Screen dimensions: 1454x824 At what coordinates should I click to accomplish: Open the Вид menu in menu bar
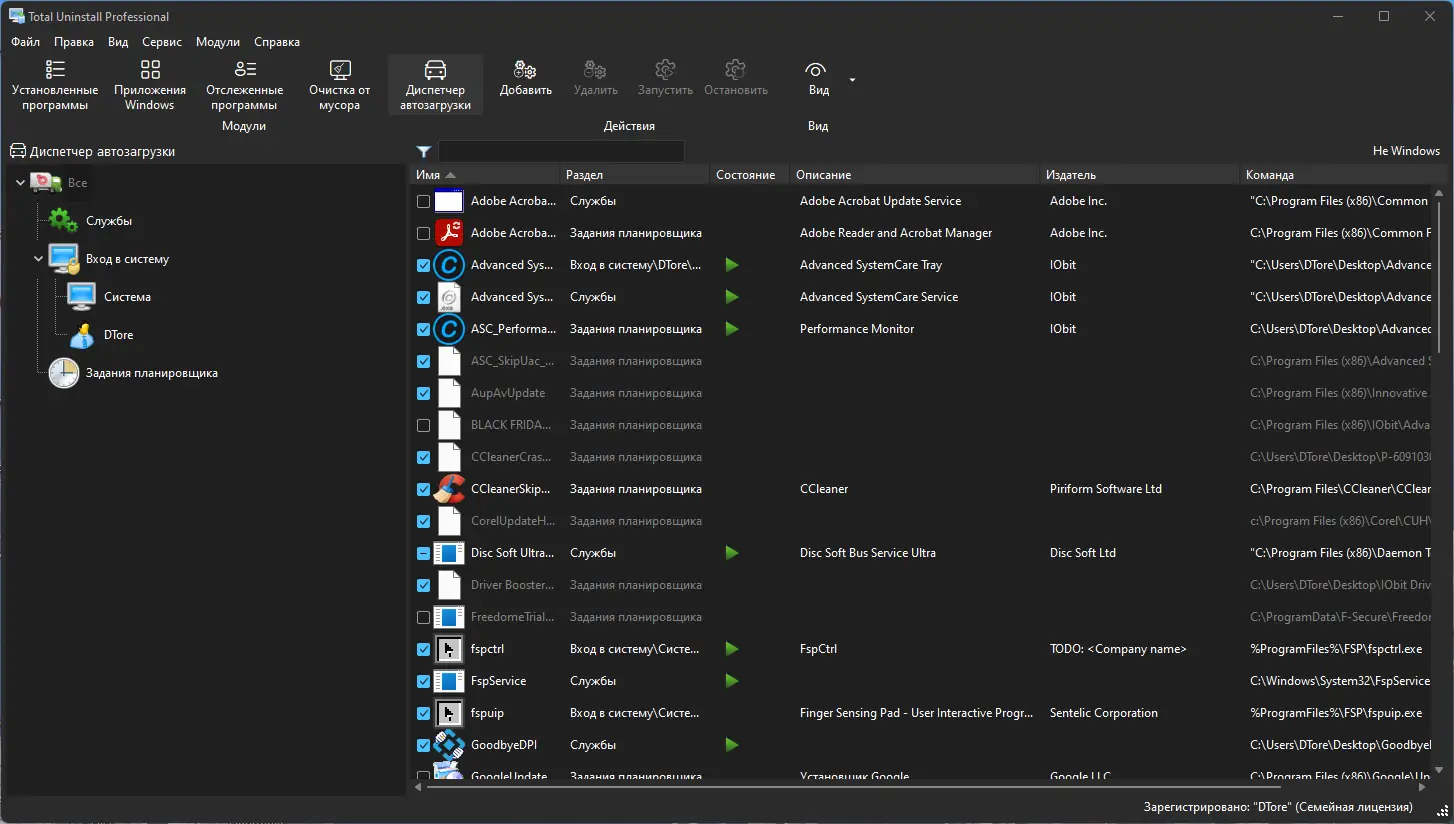click(118, 42)
